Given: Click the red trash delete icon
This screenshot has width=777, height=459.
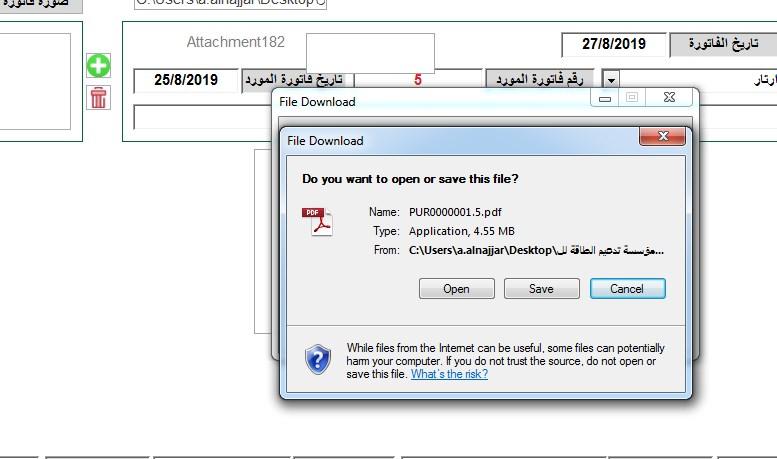Looking at the screenshot, I should click(x=98, y=97).
